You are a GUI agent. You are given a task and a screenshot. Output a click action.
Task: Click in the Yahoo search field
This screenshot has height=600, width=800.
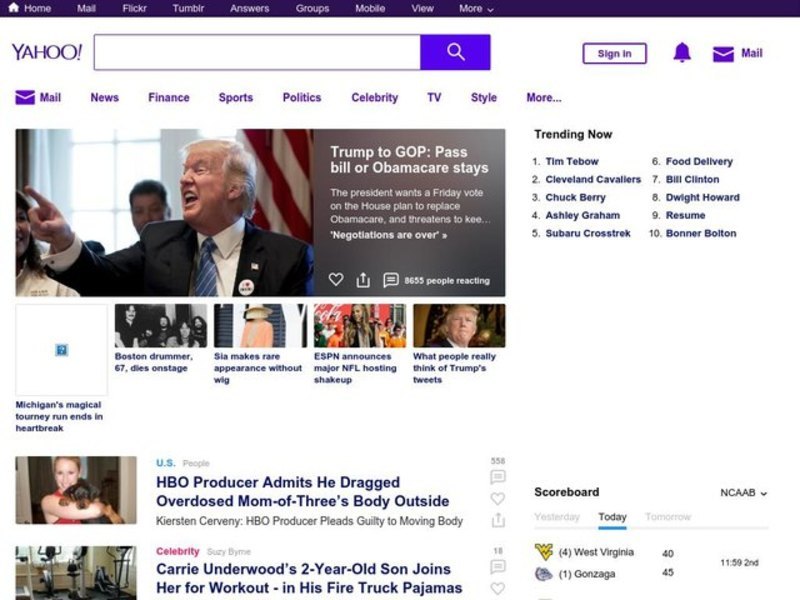click(x=257, y=52)
